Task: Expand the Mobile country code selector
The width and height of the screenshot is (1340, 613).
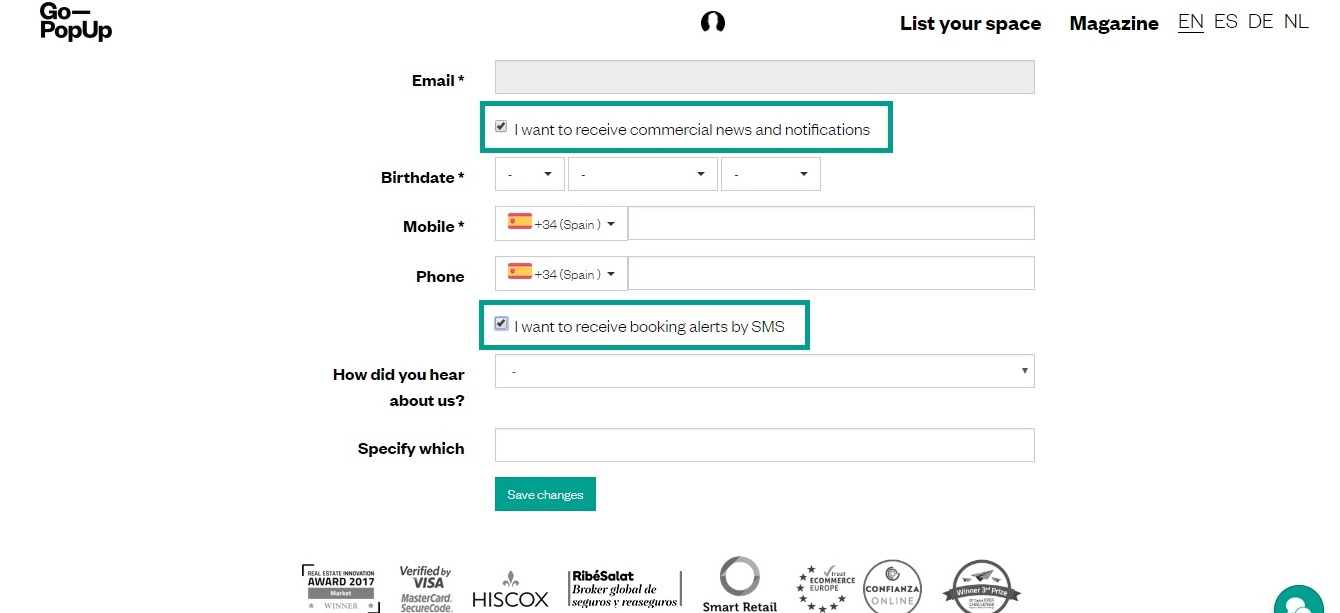Action: click(x=561, y=224)
